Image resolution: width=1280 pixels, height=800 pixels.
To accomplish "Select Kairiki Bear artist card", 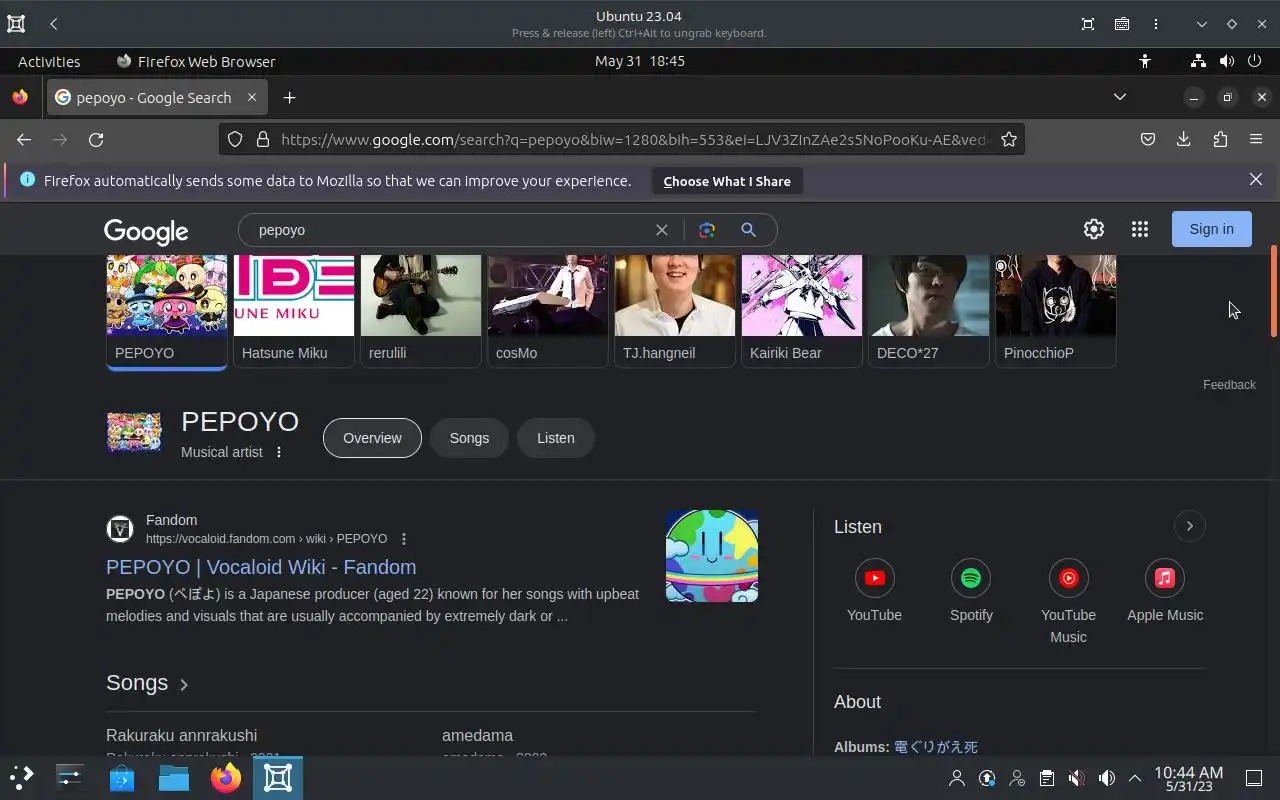I will (802, 311).
